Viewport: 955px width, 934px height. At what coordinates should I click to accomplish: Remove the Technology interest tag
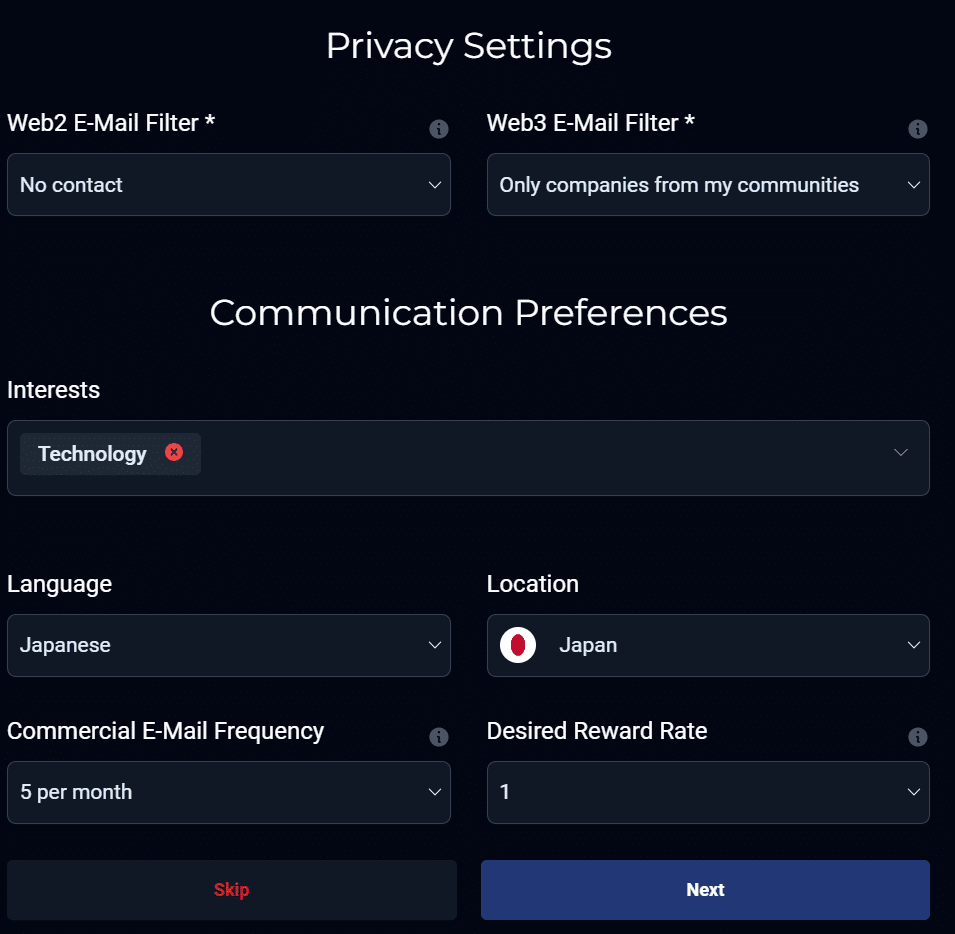(x=174, y=452)
